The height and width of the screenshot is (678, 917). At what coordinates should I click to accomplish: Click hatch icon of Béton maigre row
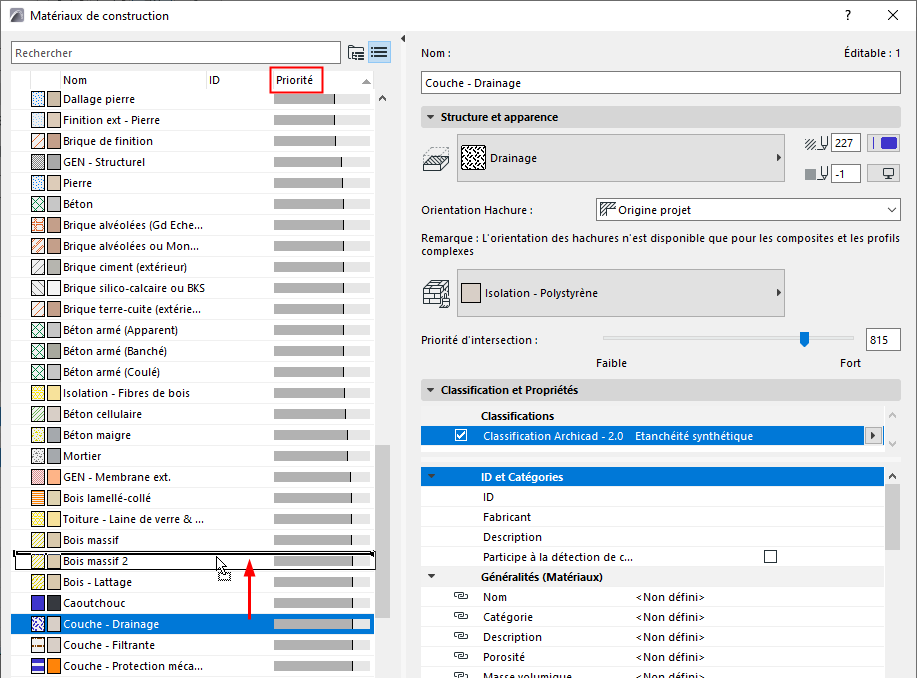[x=38, y=435]
